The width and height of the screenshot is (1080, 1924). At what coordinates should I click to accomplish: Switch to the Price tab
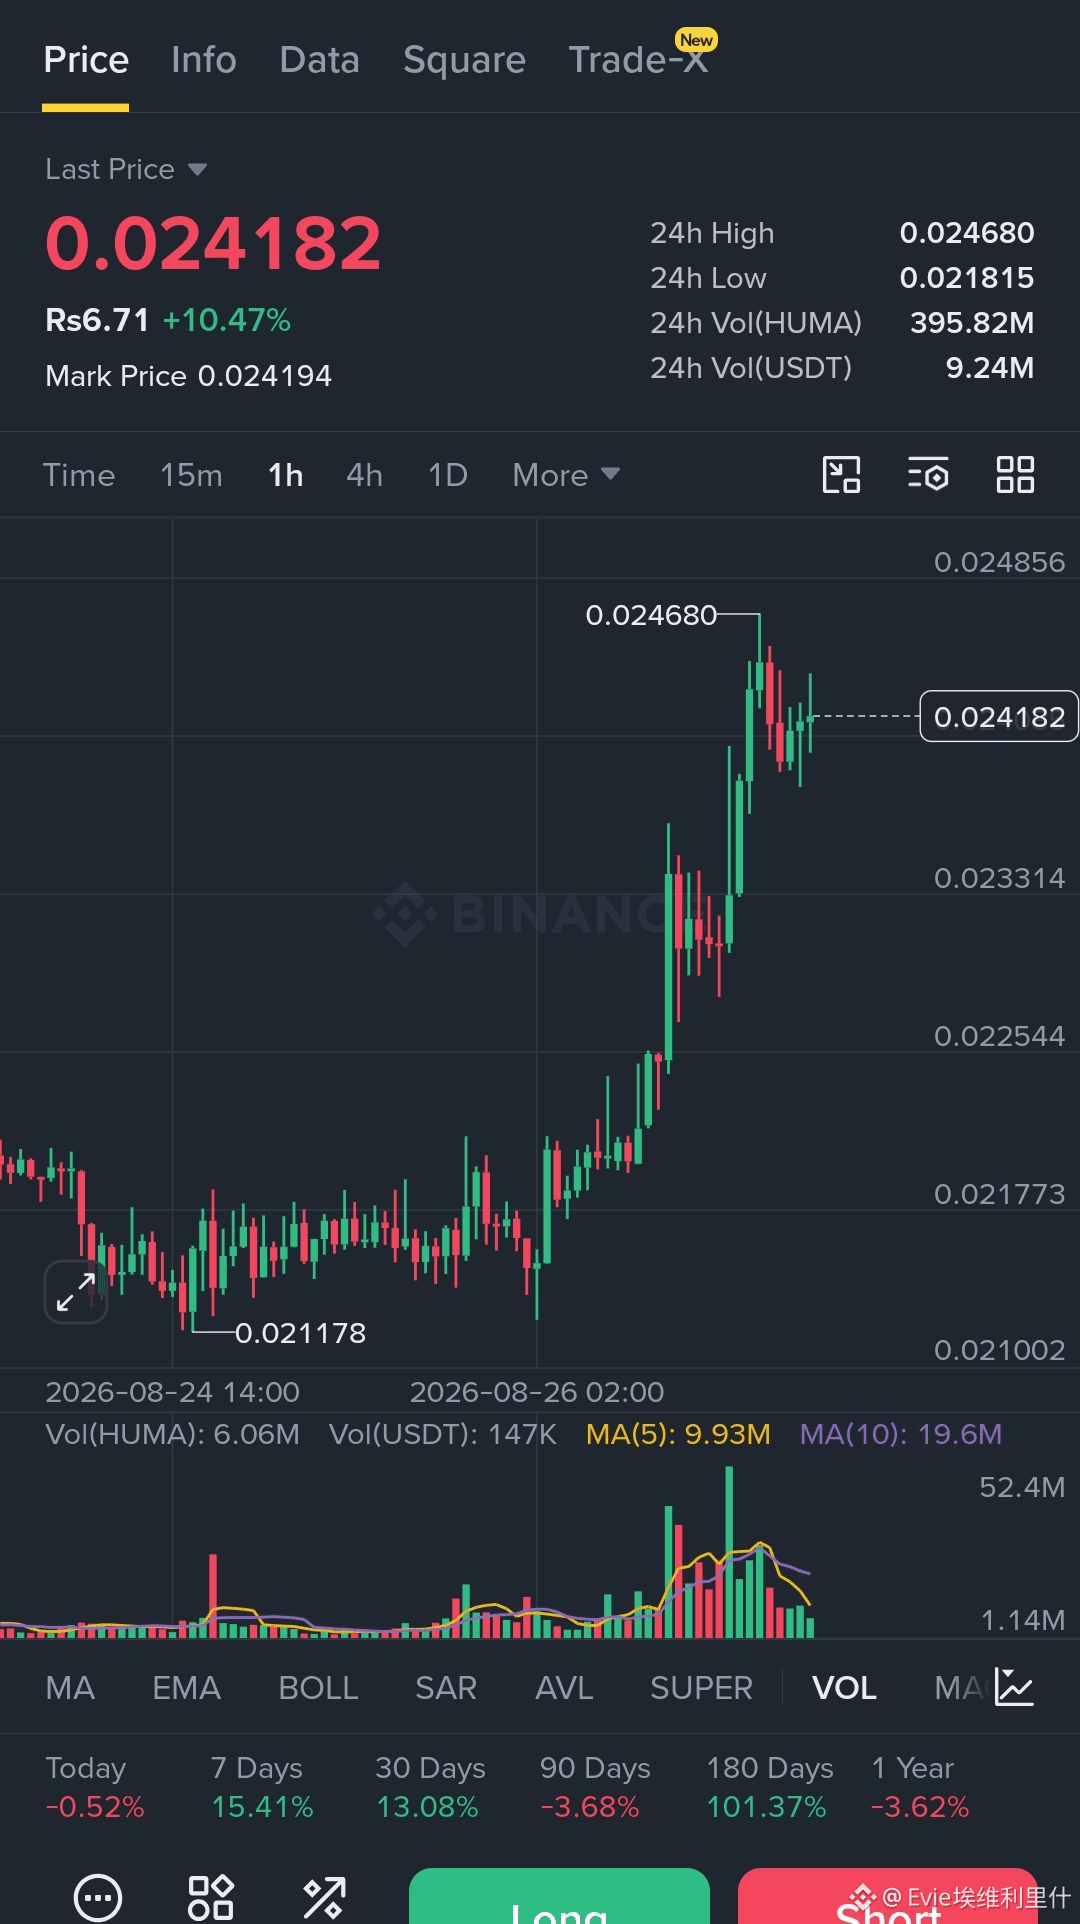[x=86, y=60]
